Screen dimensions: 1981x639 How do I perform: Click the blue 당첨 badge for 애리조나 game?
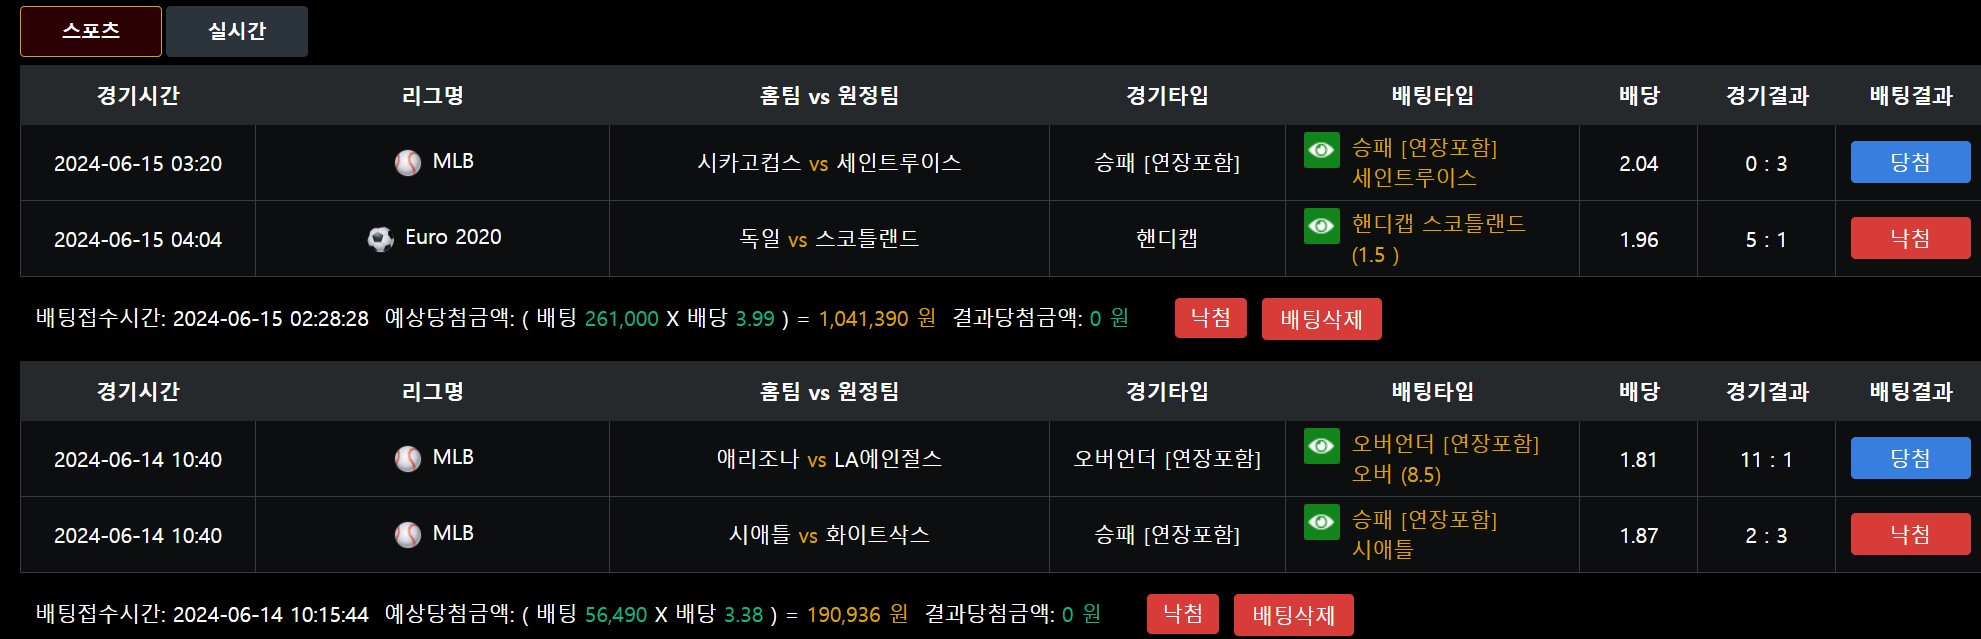click(x=1910, y=458)
